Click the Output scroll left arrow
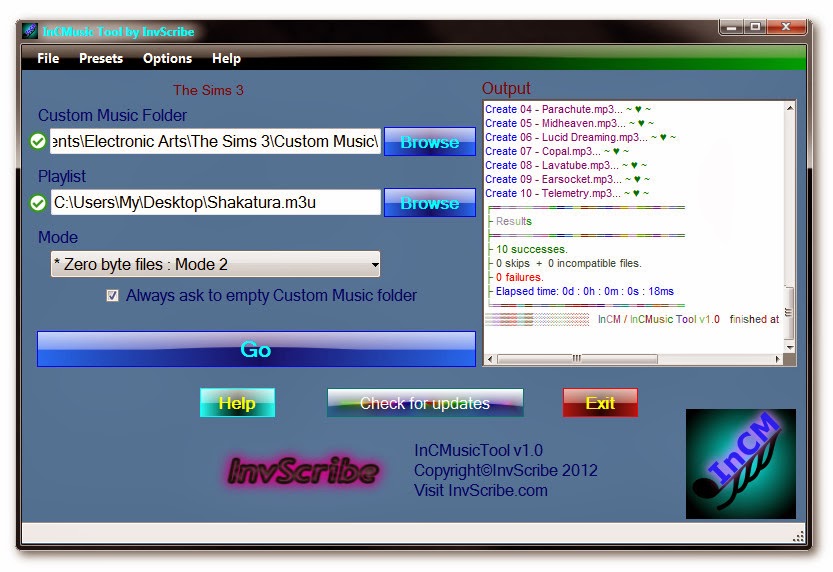Screen dimensions: 833x572 point(490,359)
